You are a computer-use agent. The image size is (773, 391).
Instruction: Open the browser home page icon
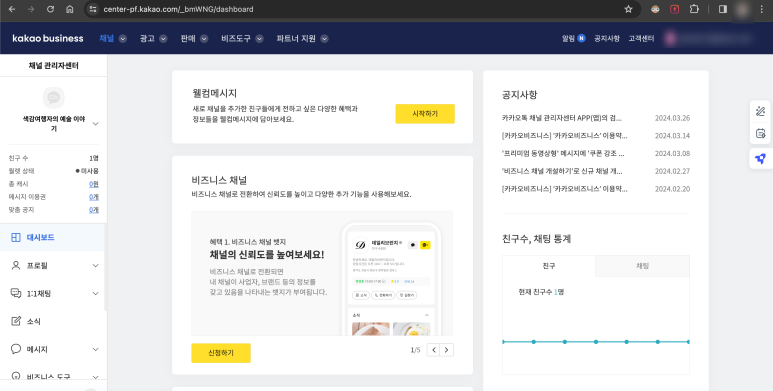click(x=70, y=9)
